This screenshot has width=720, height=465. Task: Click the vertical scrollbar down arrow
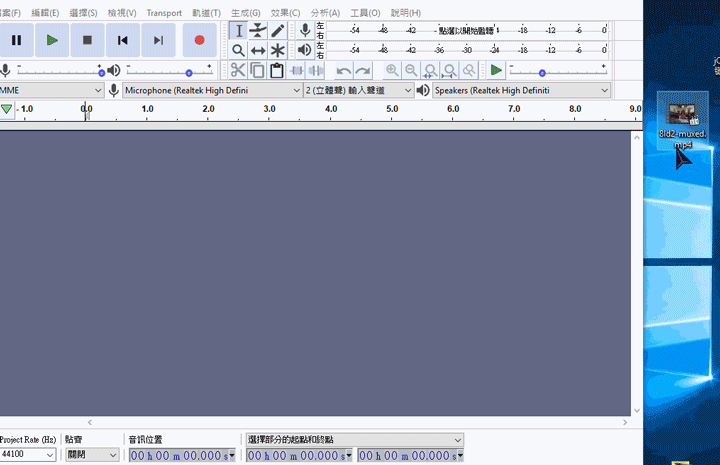point(636,410)
